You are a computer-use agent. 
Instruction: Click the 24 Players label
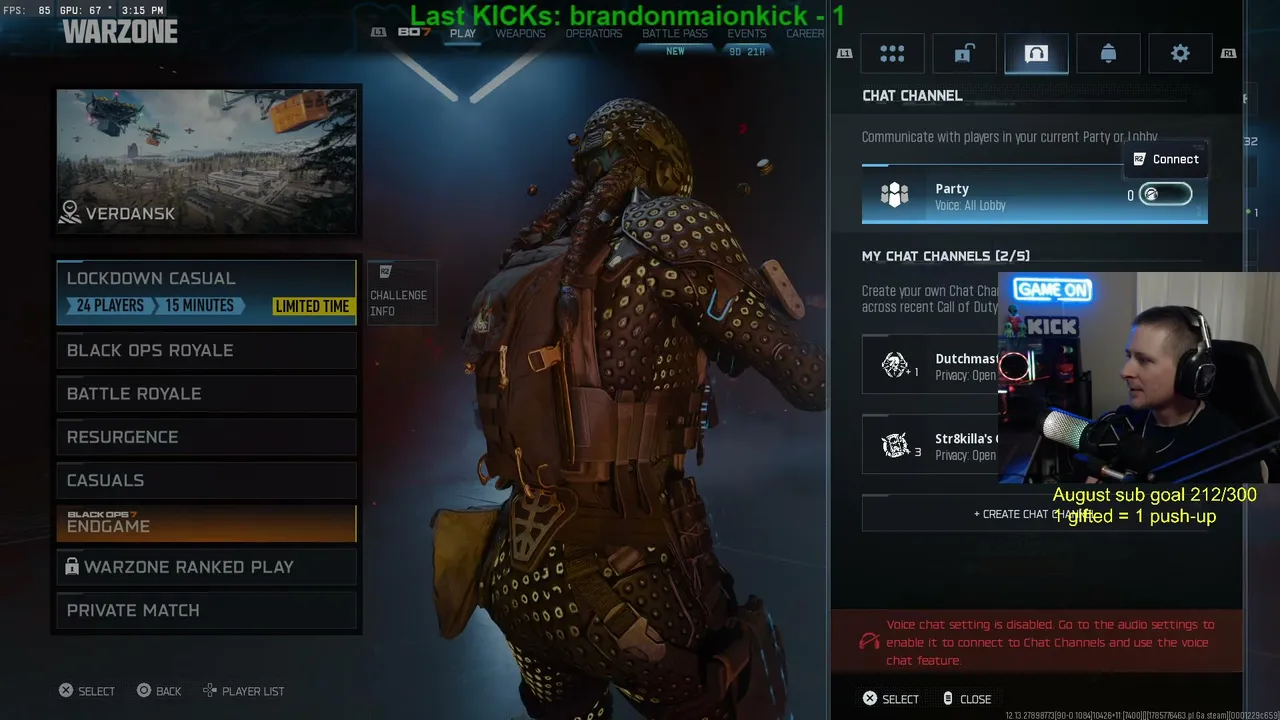pyautogui.click(x=110, y=306)
